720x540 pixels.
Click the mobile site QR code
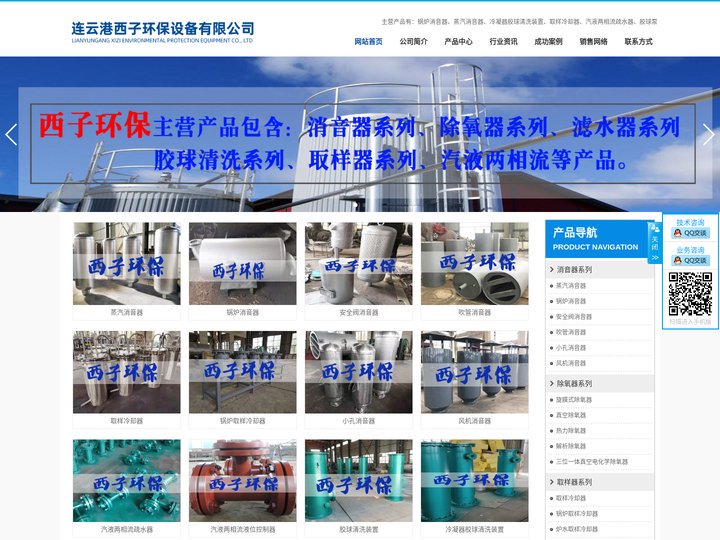(x=690, y=293)
